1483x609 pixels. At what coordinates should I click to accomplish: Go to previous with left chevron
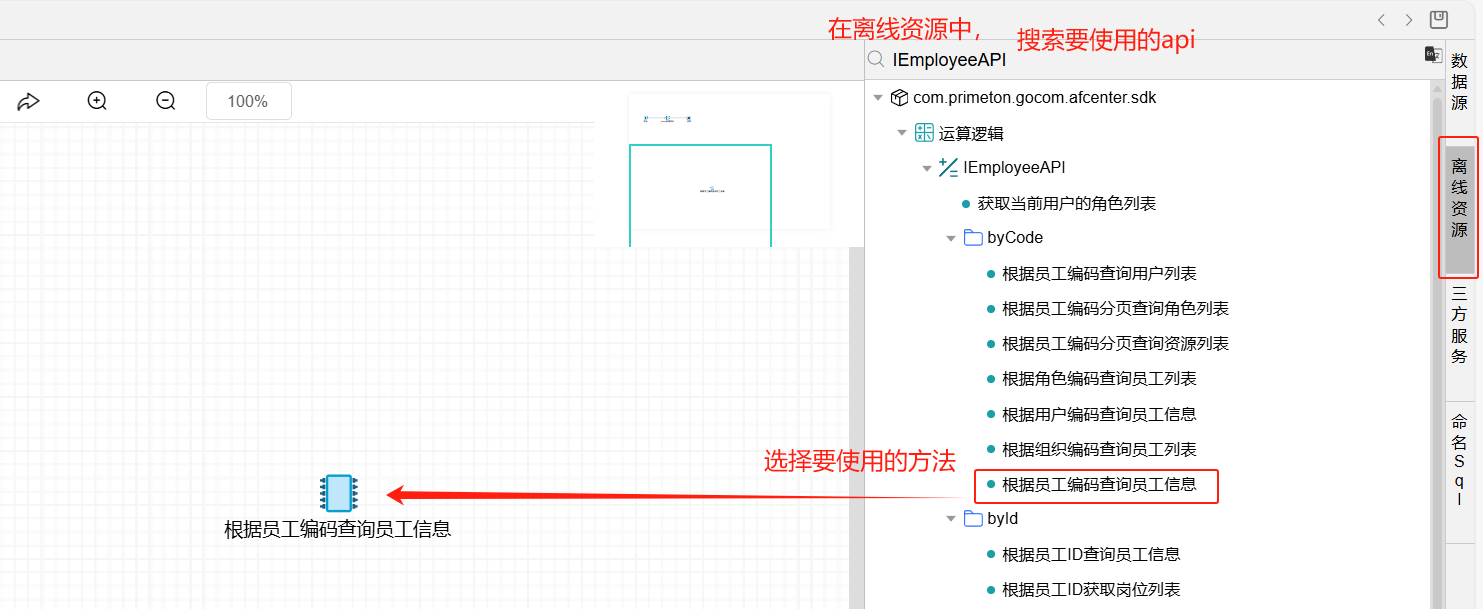pos(1381,20)
